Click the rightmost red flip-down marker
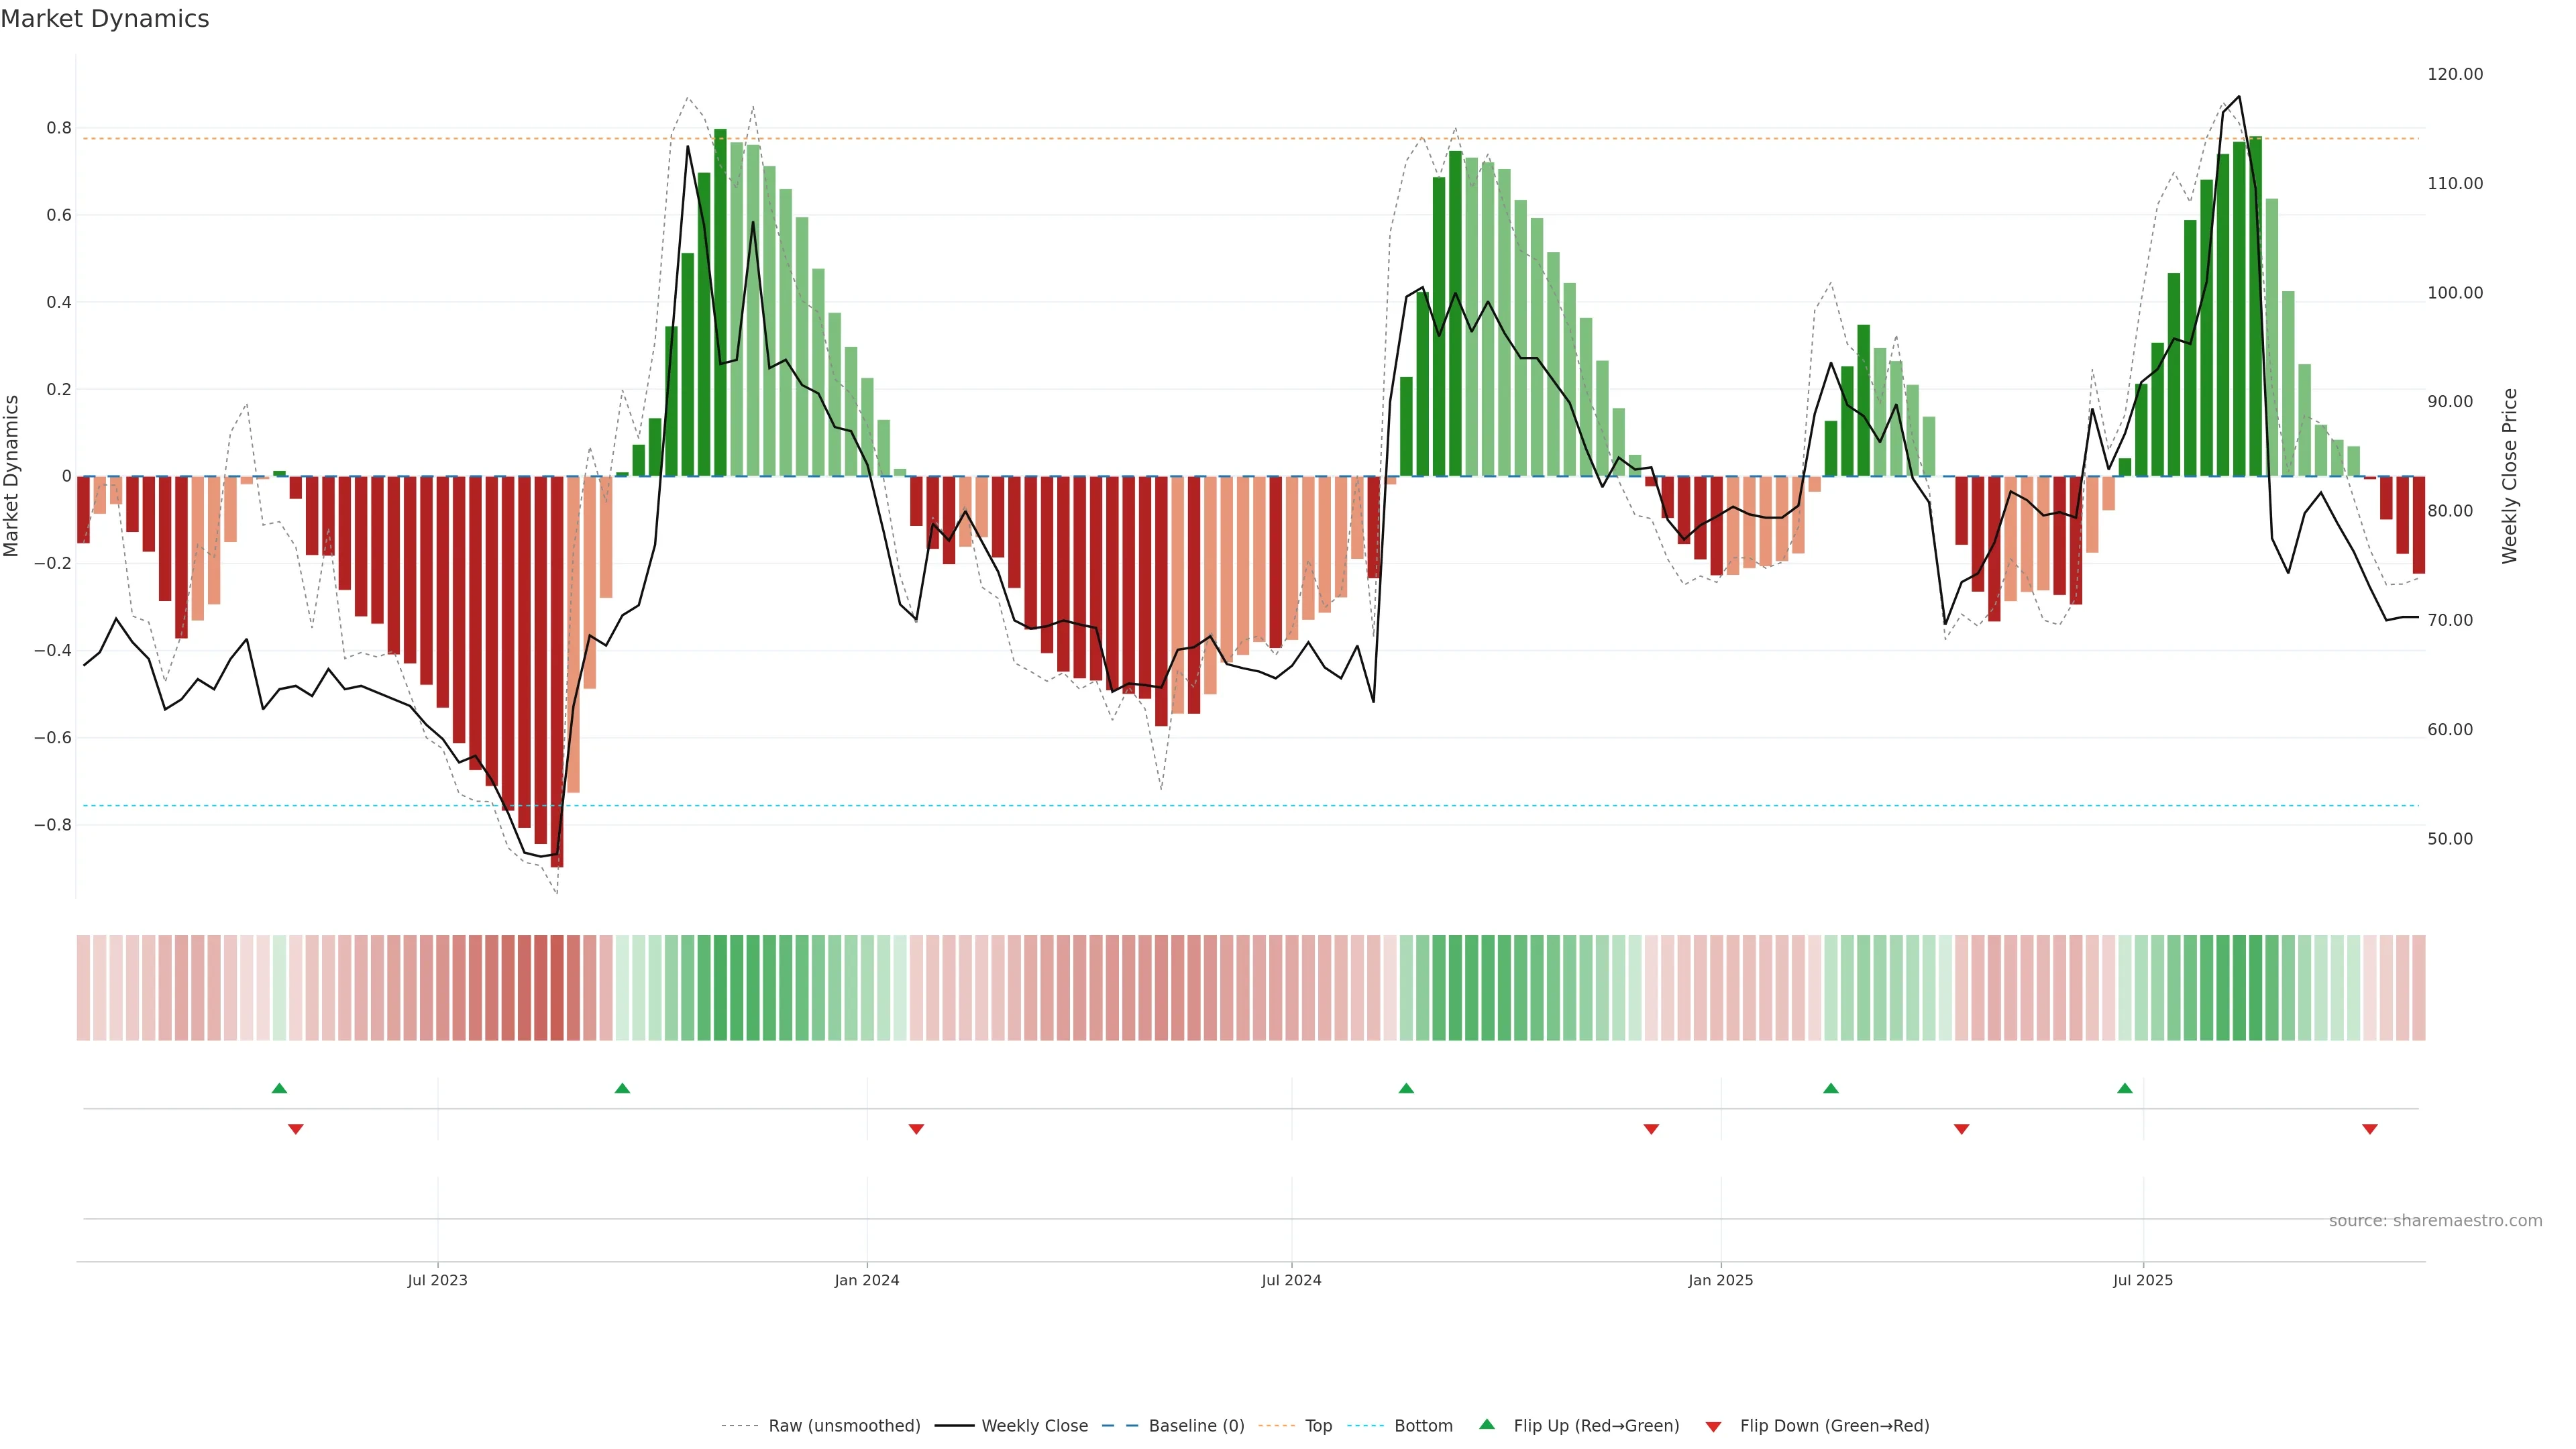 coord(2369,1129)
